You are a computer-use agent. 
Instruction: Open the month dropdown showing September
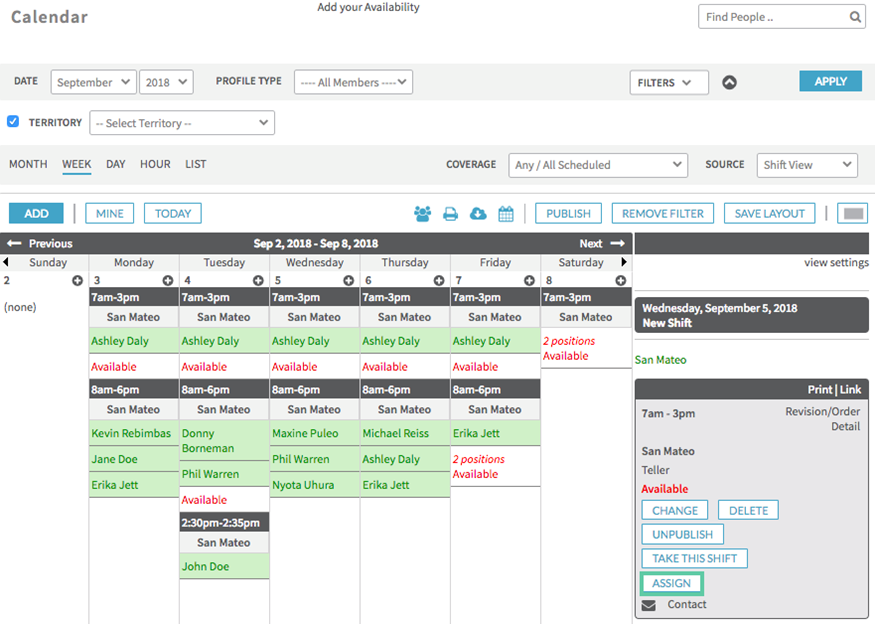pos(94,82)
